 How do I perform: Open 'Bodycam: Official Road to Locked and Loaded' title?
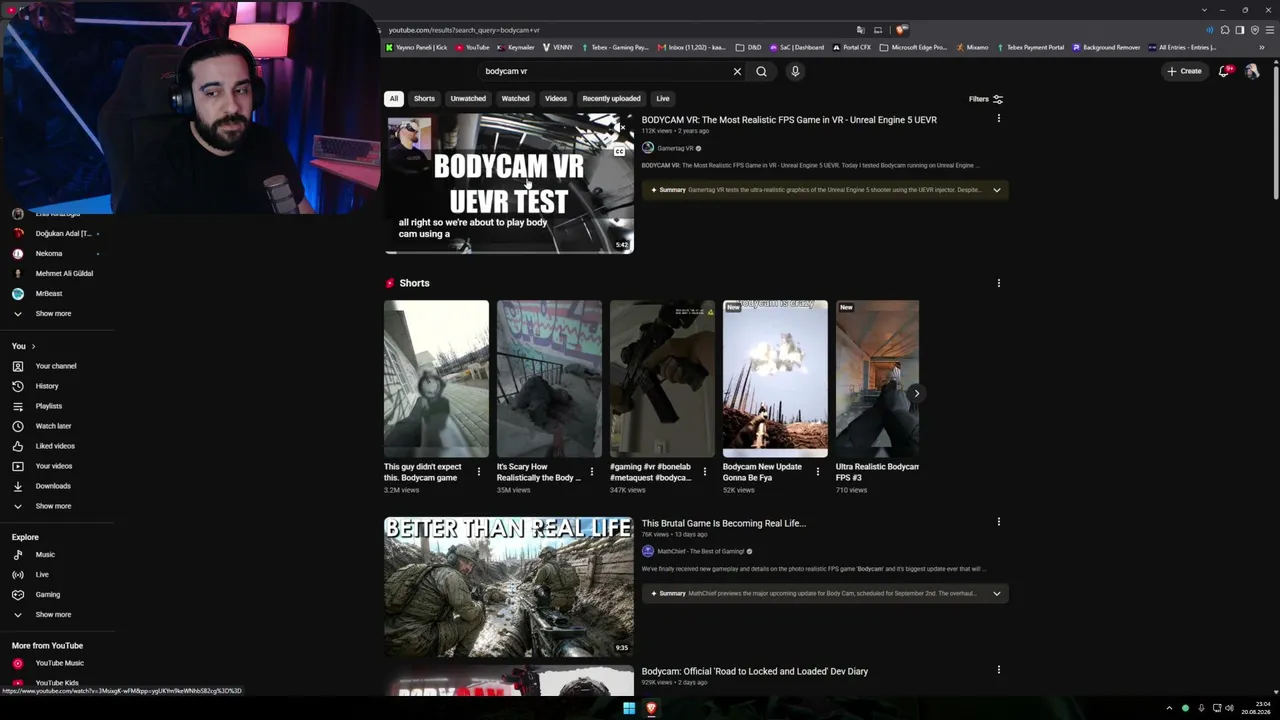755,672
